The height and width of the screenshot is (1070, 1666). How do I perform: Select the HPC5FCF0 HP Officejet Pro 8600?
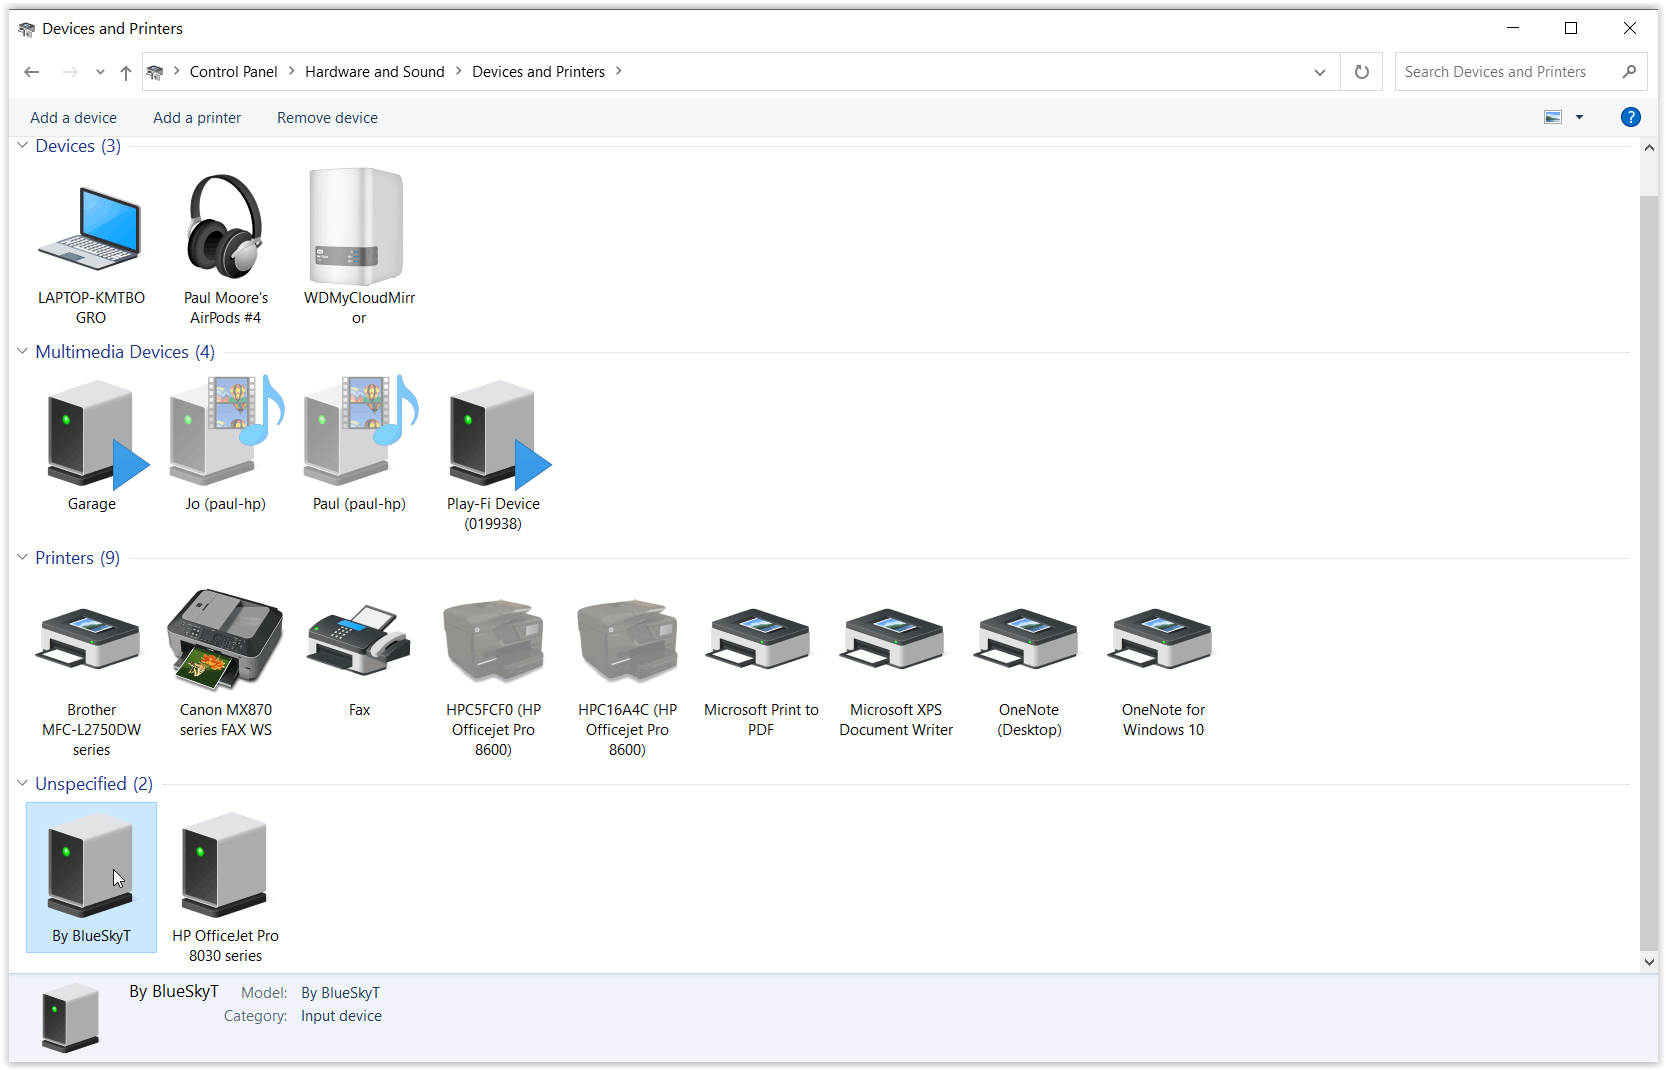coord(493,640)
